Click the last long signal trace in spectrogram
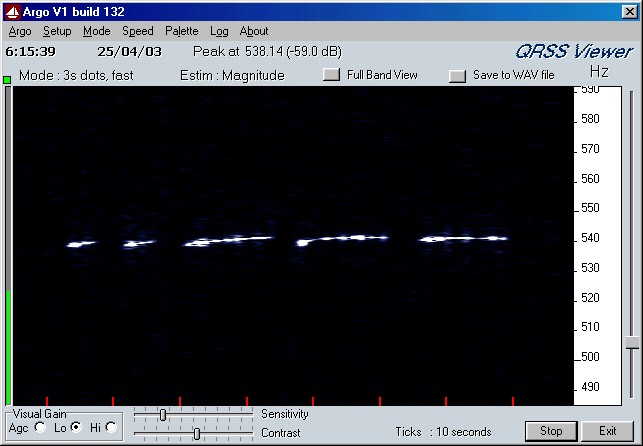 pos(463,238)
